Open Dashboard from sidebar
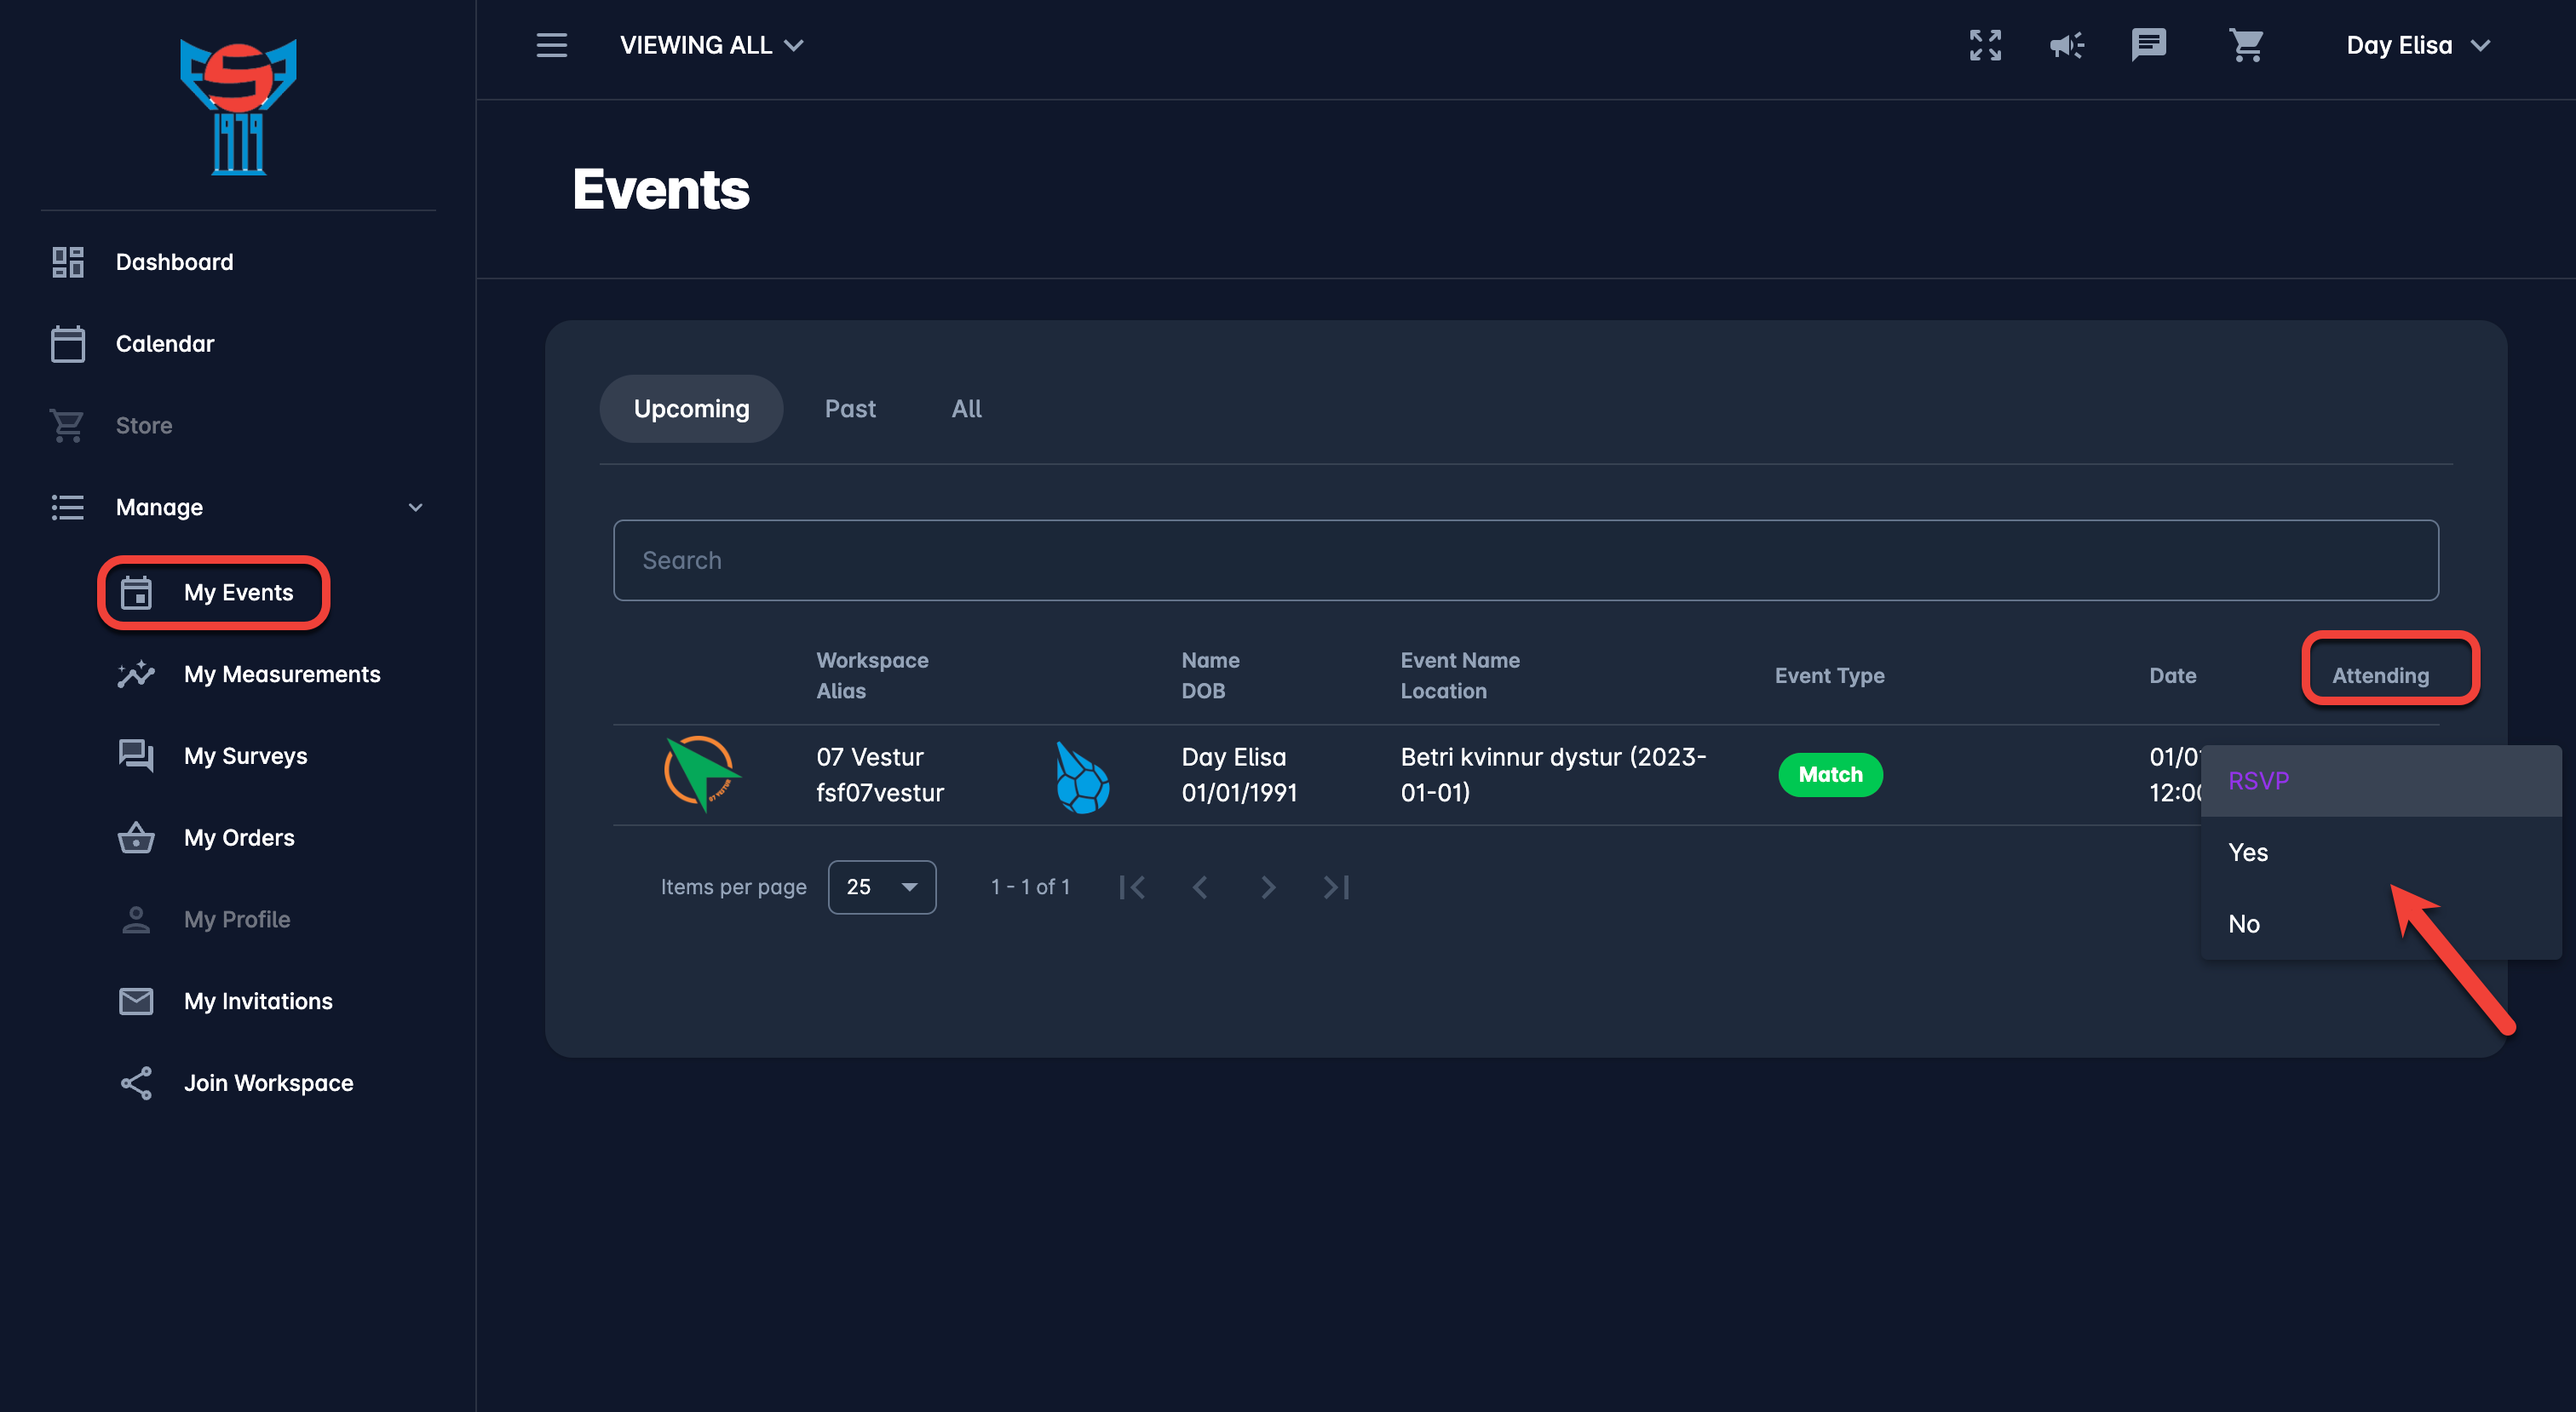Screen dimensions: 2576x1412 point(174,262)
